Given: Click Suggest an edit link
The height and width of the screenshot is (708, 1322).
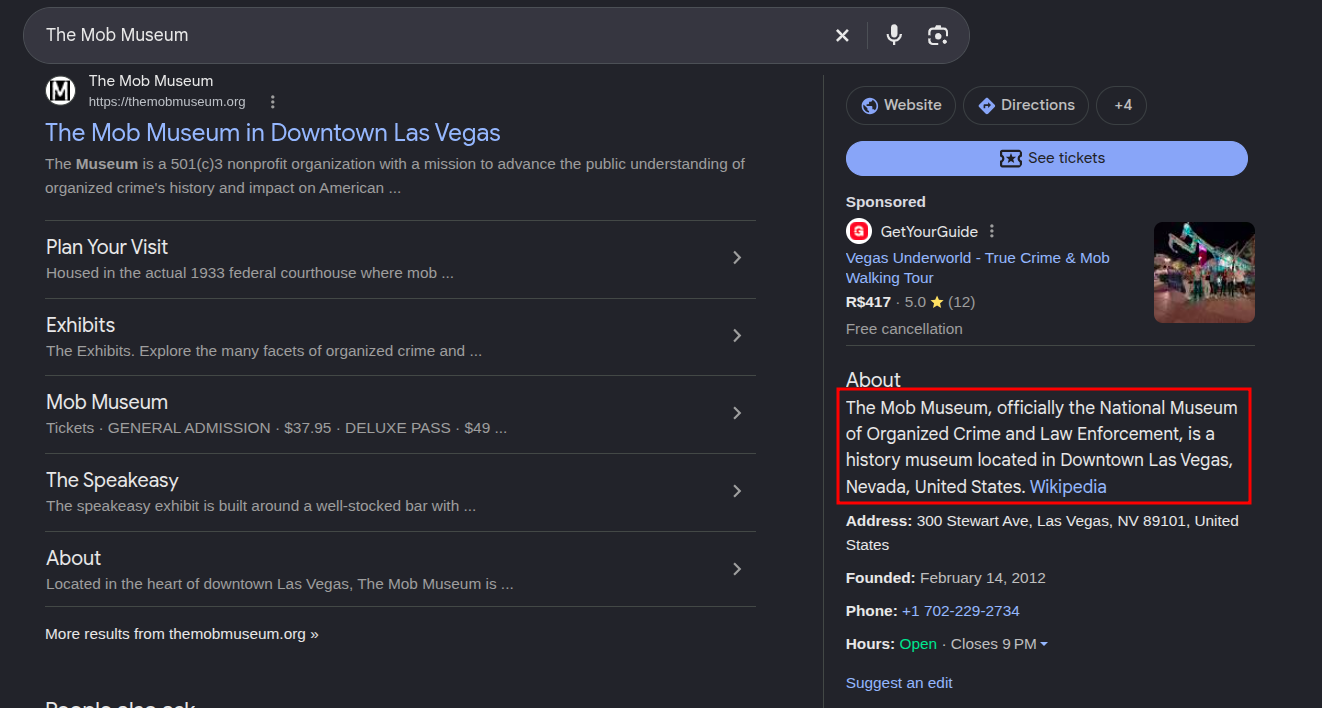Looking at the screenshot, I should click(x=899, y=683).
